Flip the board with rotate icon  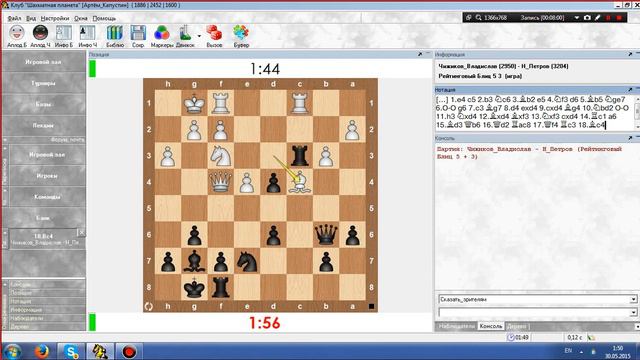(149, 307)
